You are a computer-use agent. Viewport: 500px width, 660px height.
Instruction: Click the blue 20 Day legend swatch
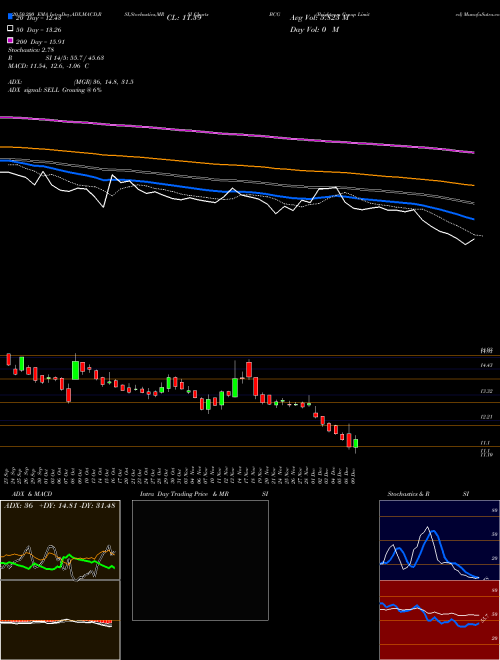(10, 17)
